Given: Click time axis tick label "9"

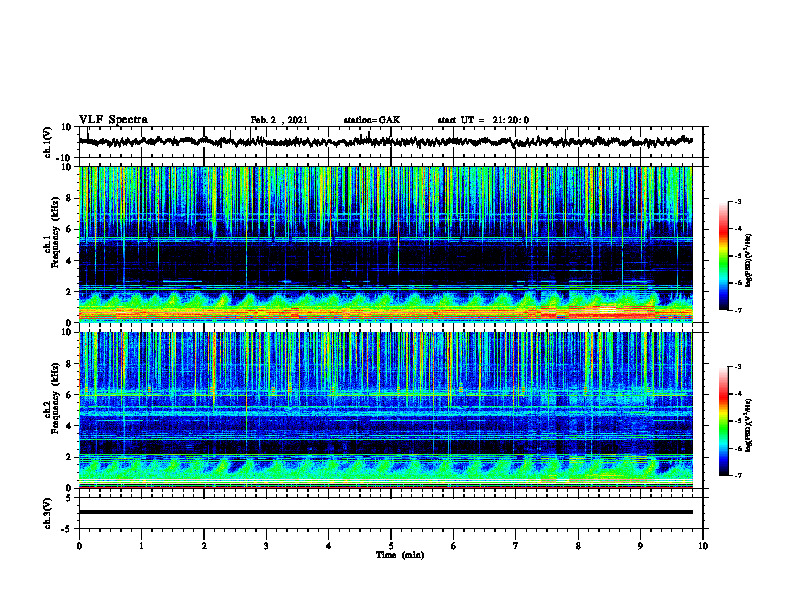Looking at the screenshot, I should 640,546.
